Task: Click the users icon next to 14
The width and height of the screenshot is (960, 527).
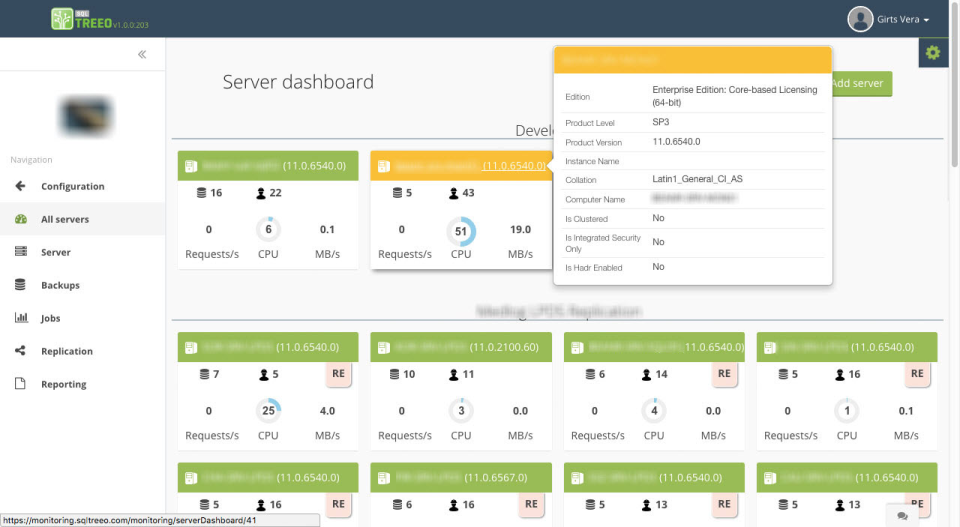Action: [x=647, y=375]
